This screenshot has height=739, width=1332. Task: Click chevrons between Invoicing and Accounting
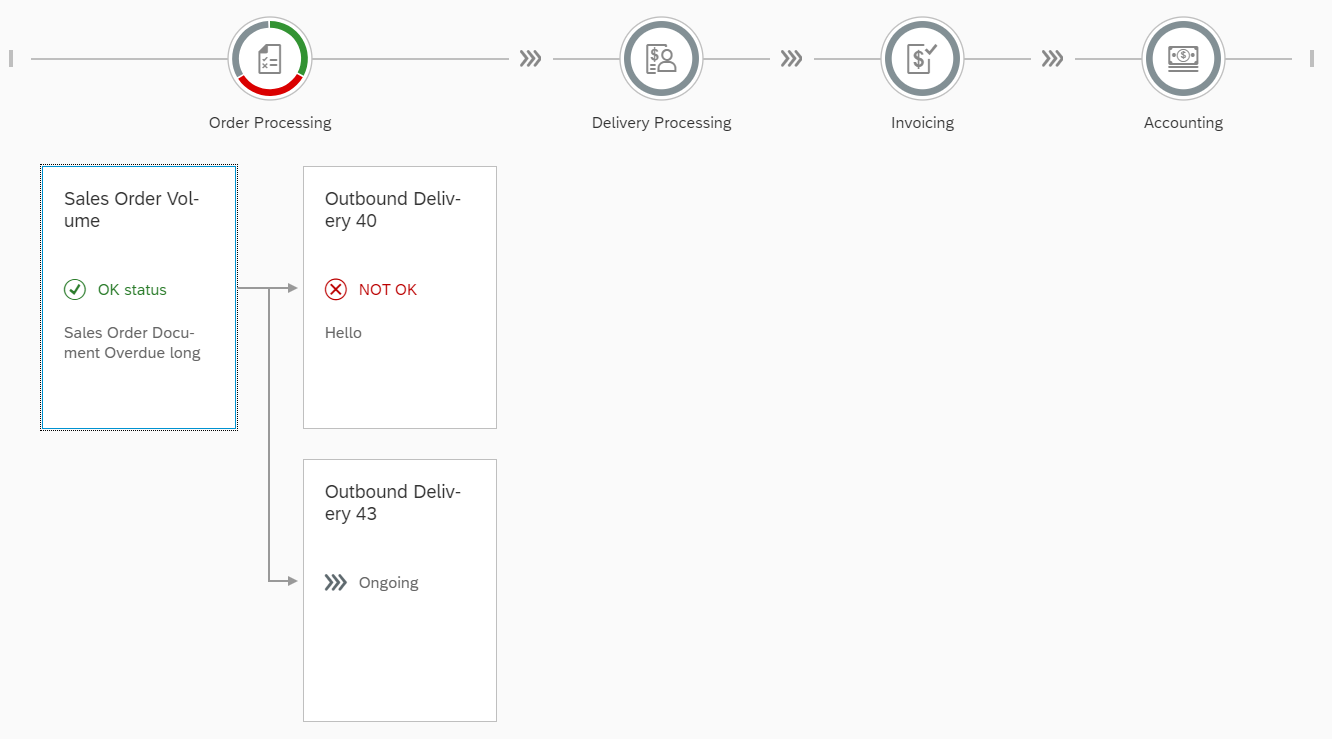(x=1052, y=59)
